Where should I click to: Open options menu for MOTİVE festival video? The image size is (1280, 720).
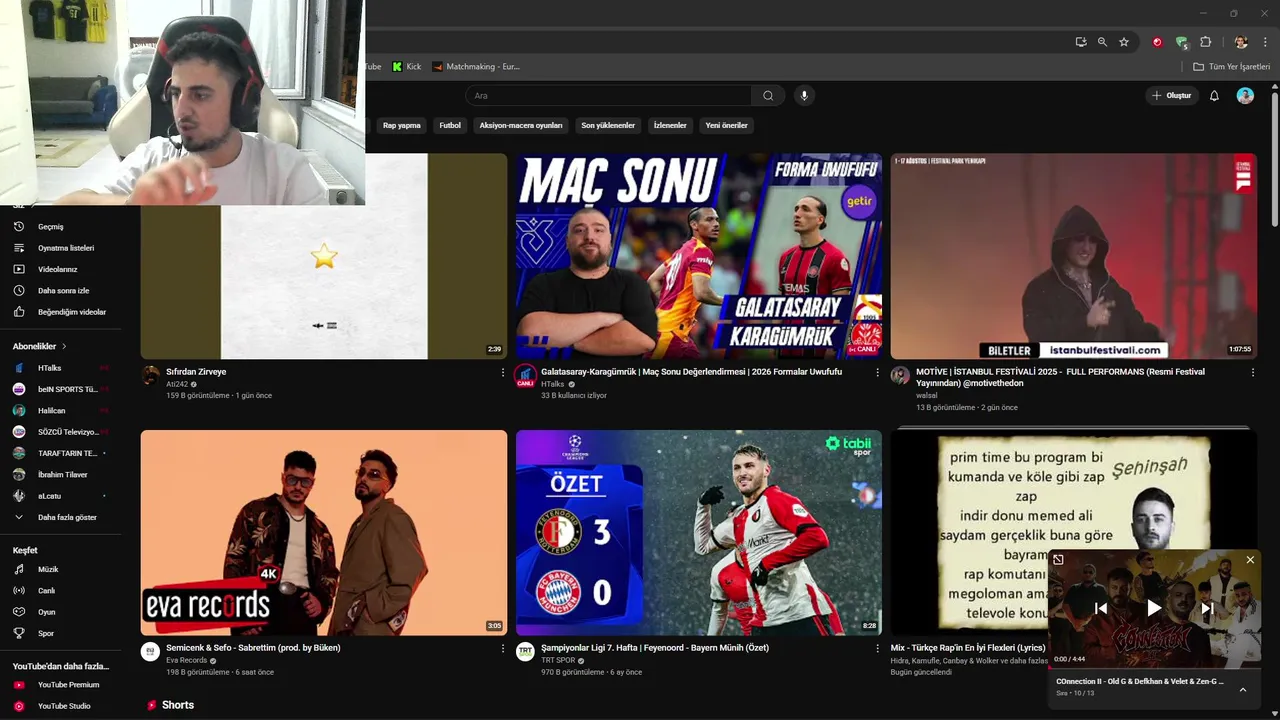(x=1253, y=372)
